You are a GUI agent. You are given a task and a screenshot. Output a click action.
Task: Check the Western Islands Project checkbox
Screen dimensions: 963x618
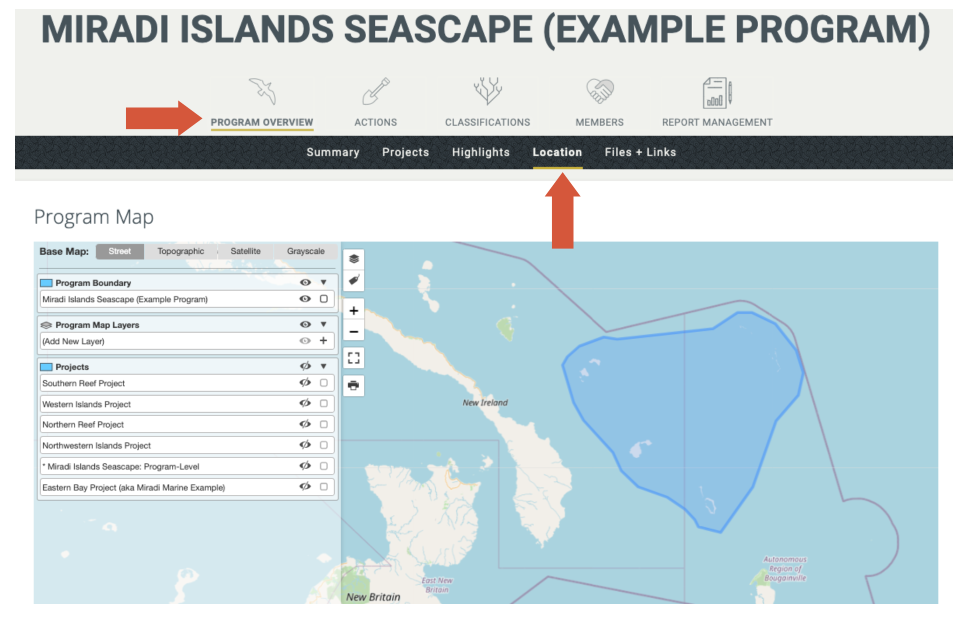coord(322,402)
